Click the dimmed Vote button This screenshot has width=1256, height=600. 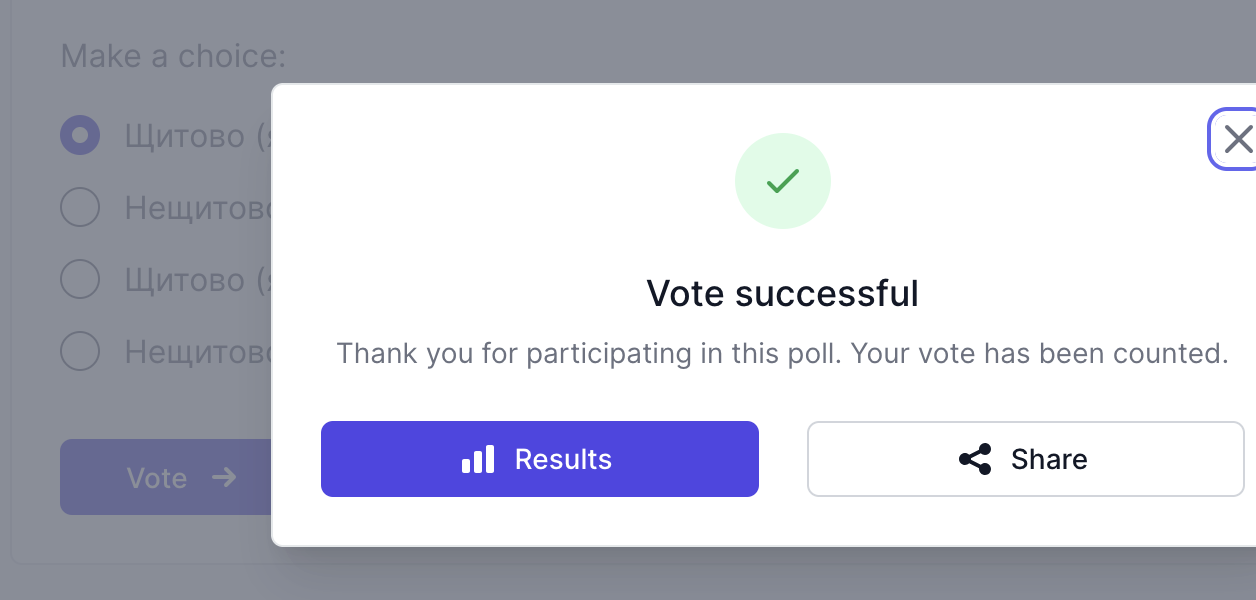point(157,478)
